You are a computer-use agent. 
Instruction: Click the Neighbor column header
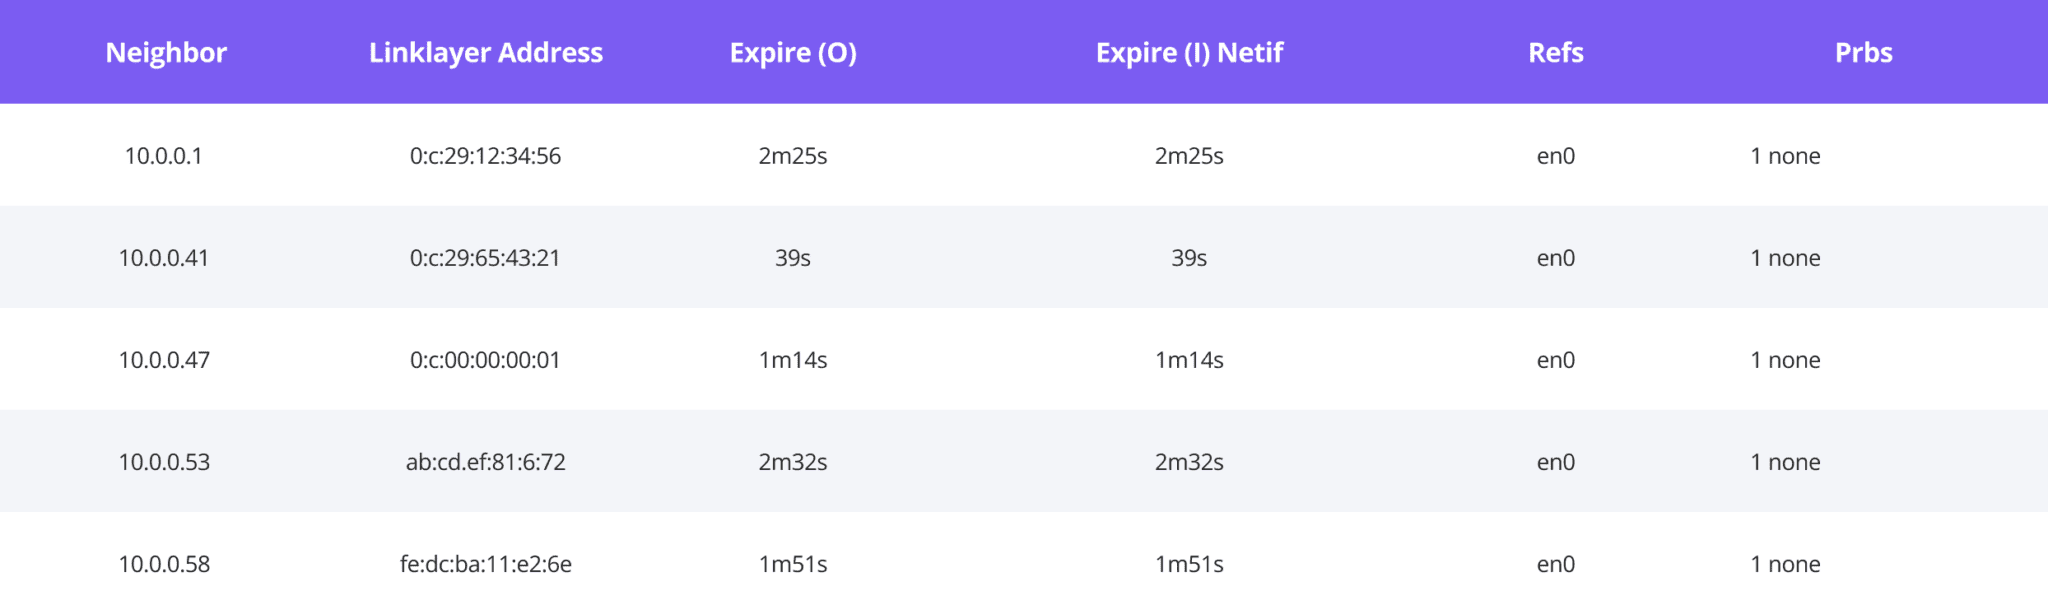[166, 52]
